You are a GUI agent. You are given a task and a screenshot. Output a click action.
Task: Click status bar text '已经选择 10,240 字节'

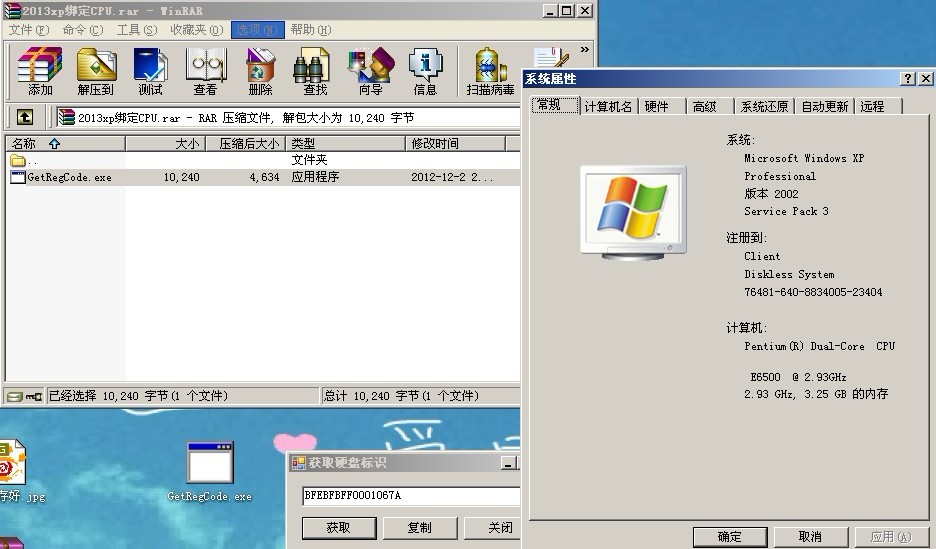pos(138,396)
